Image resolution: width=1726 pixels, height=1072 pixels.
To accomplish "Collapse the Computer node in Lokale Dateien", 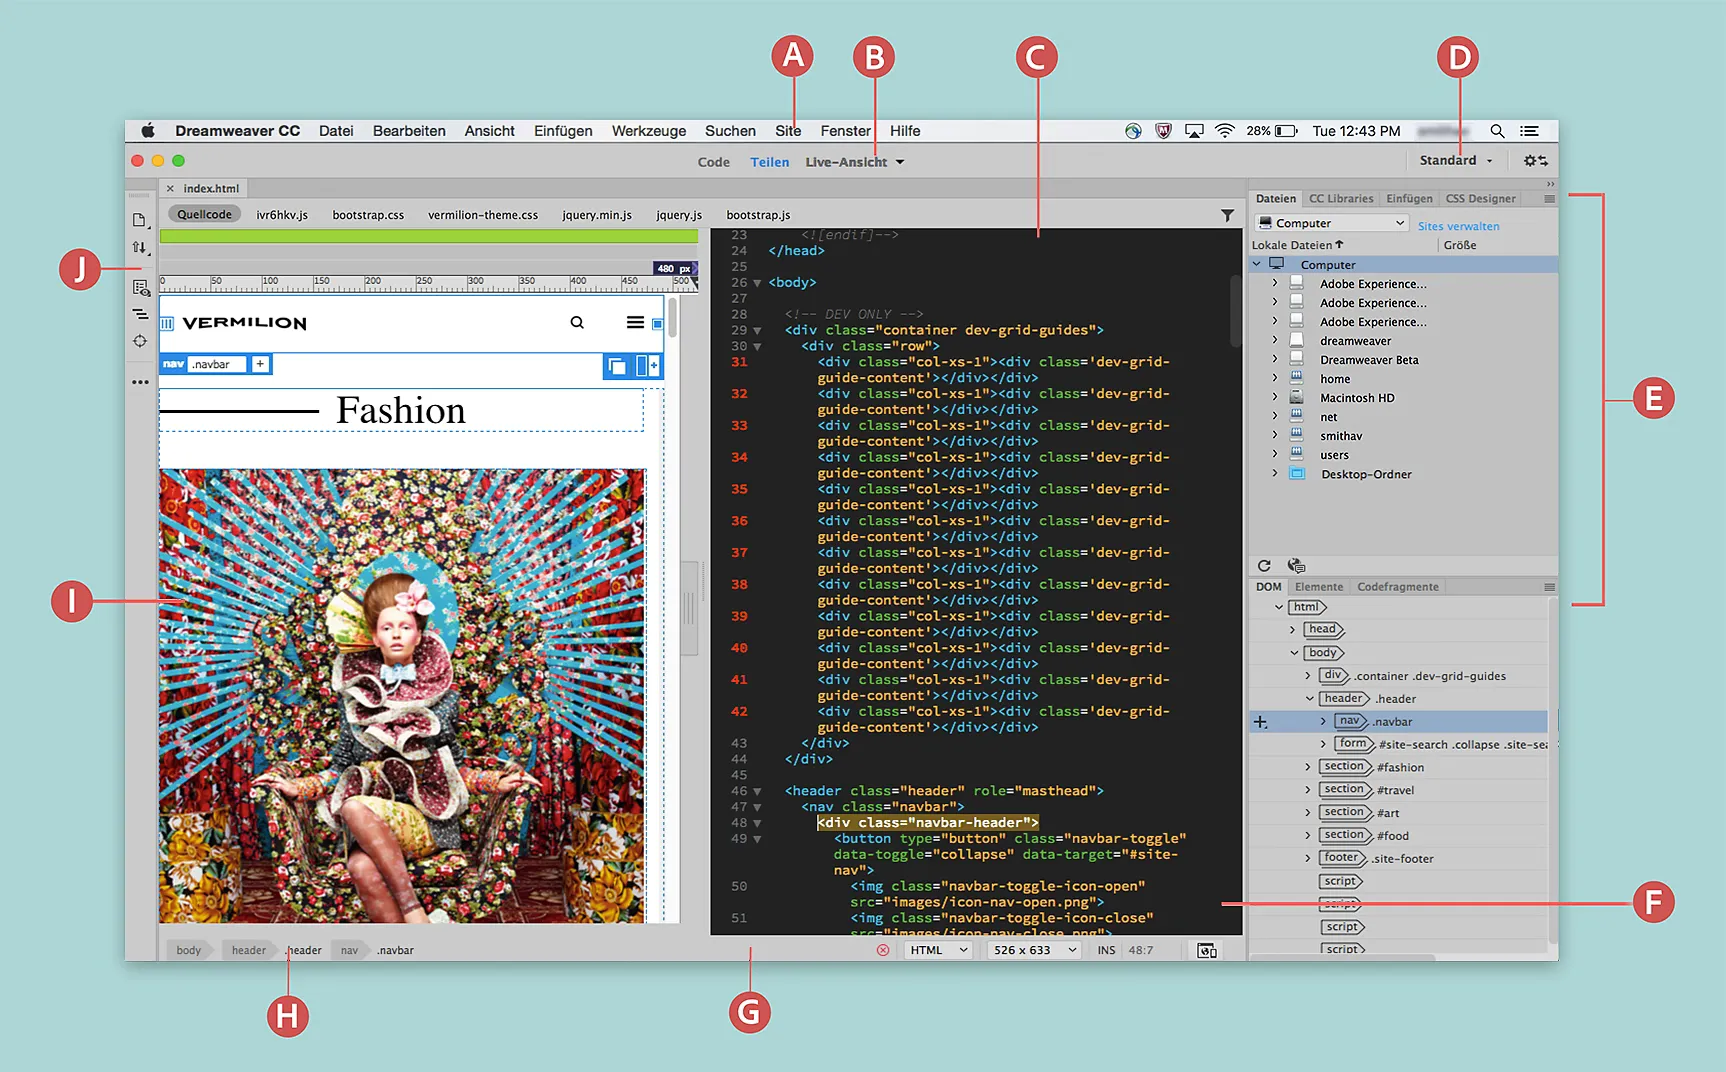I will coord(1258,264).
